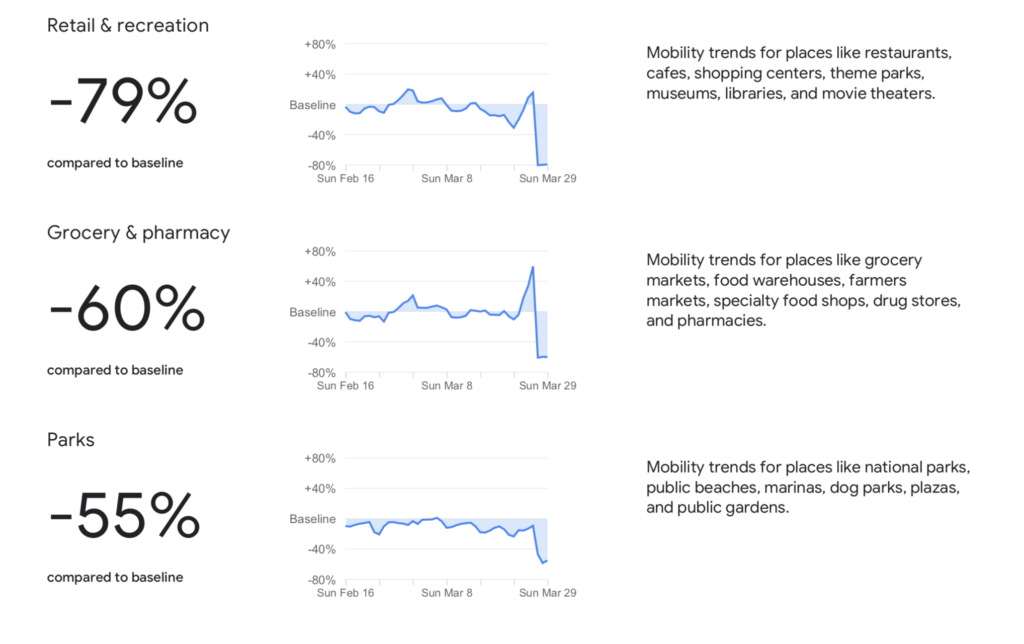Click the national parks description text
Image resolution: width=1024 pixels, height=644 pixels.
pos(808,487)
